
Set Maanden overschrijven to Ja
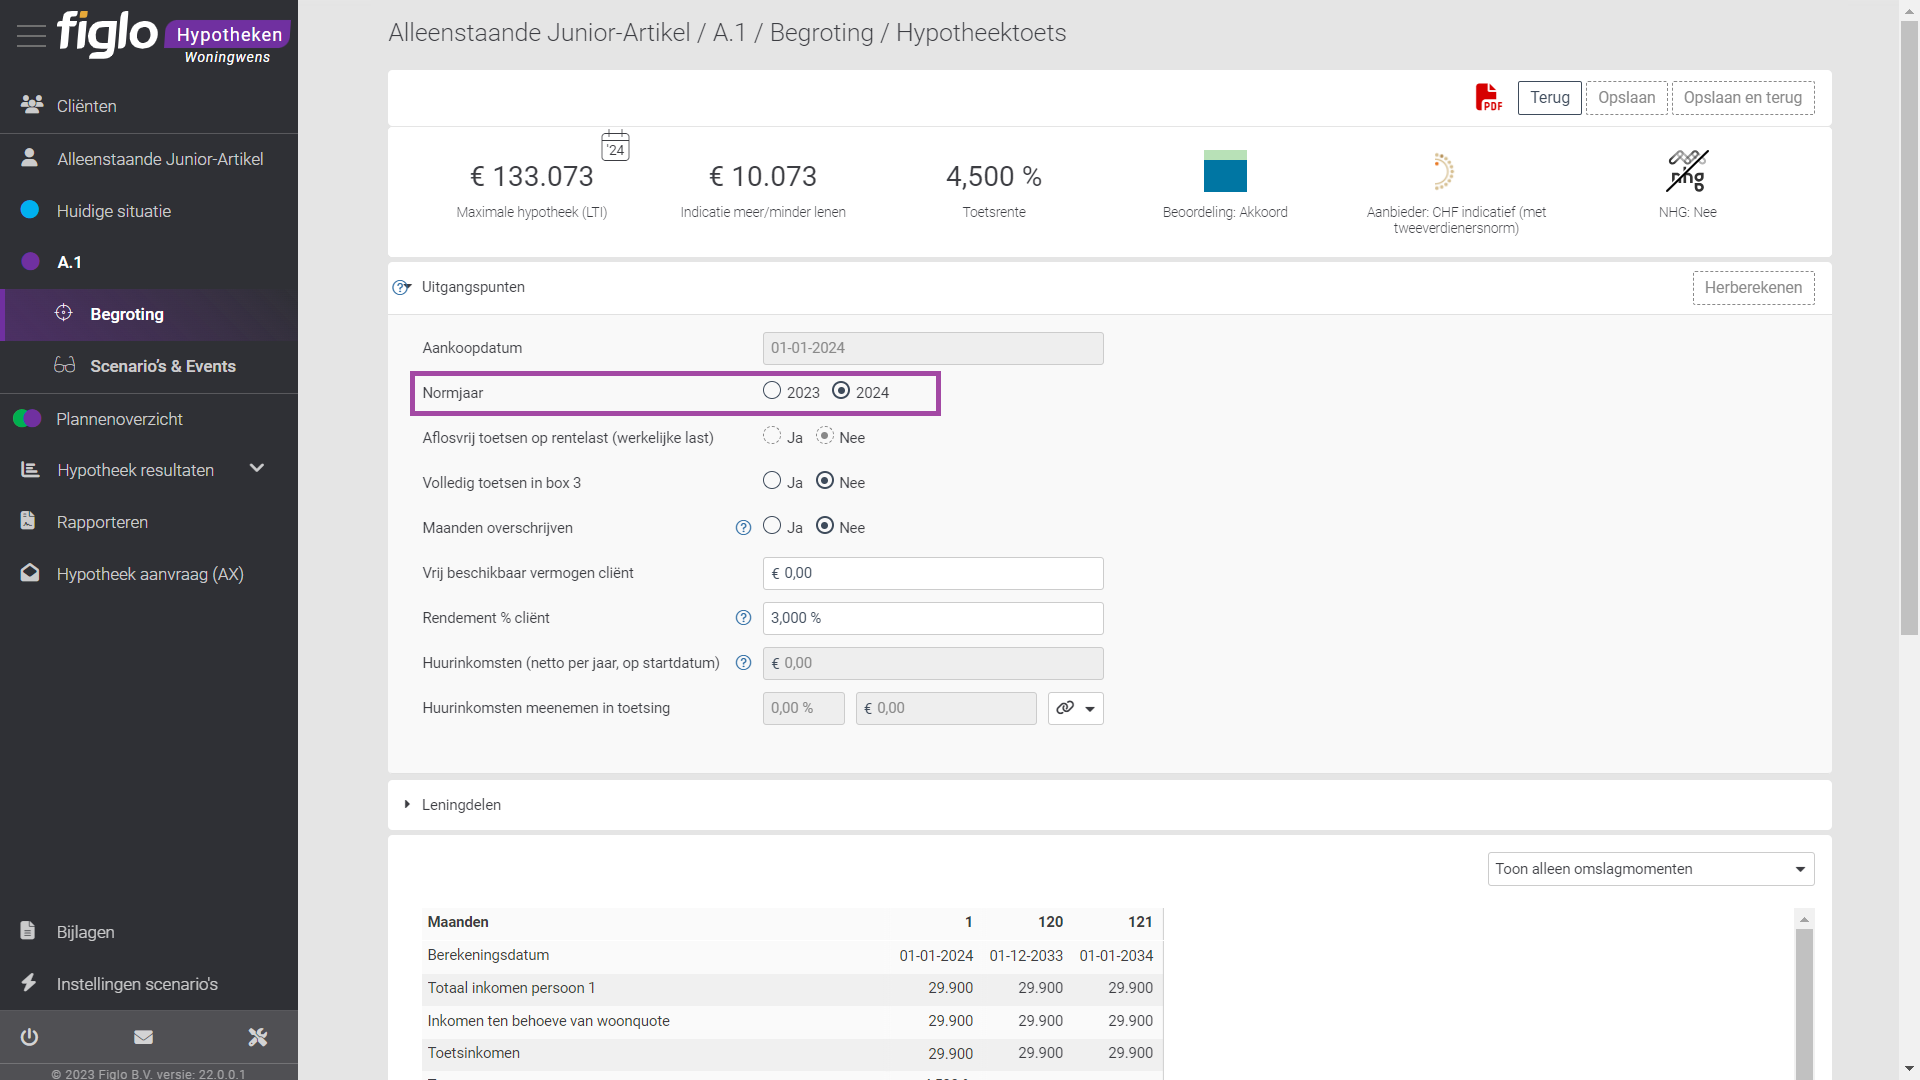tap(772, 526)
